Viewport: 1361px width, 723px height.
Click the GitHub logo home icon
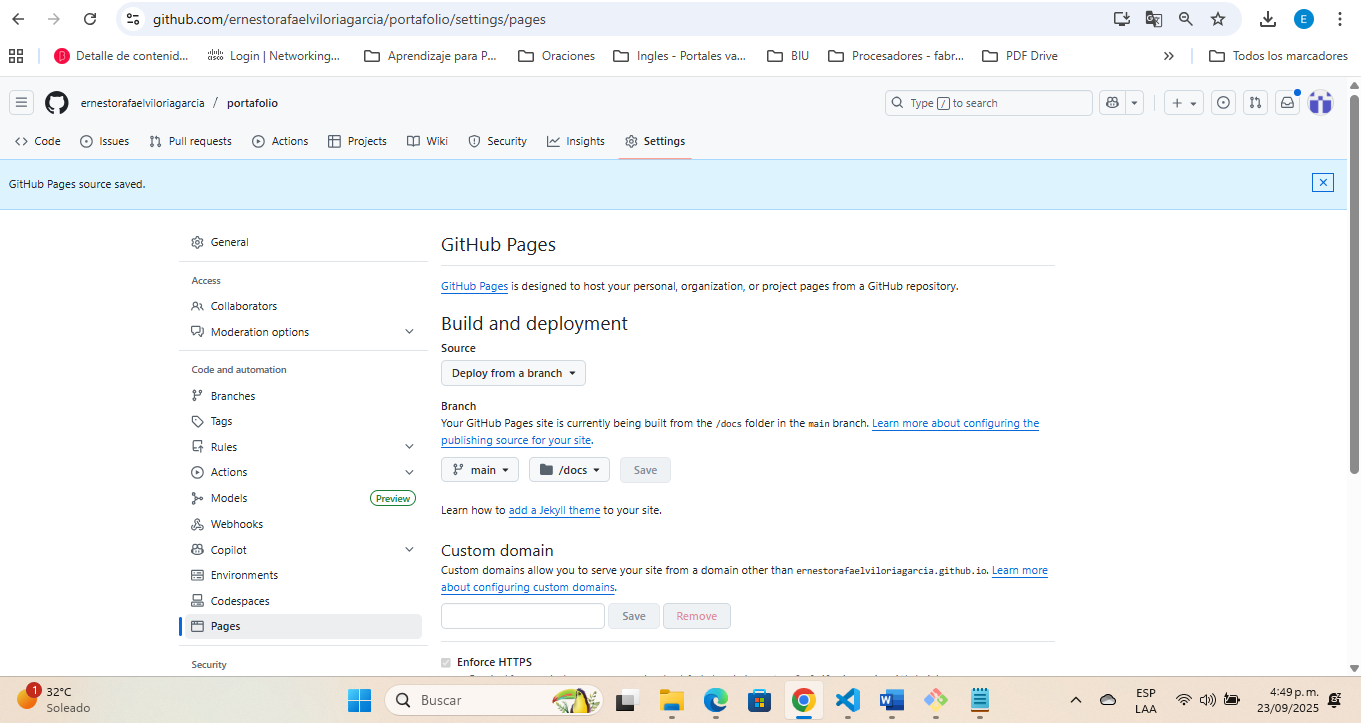coord(57,103)
